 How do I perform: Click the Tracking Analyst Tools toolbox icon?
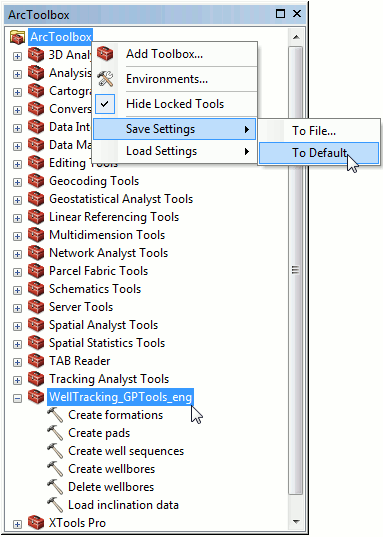coord(36,379)
